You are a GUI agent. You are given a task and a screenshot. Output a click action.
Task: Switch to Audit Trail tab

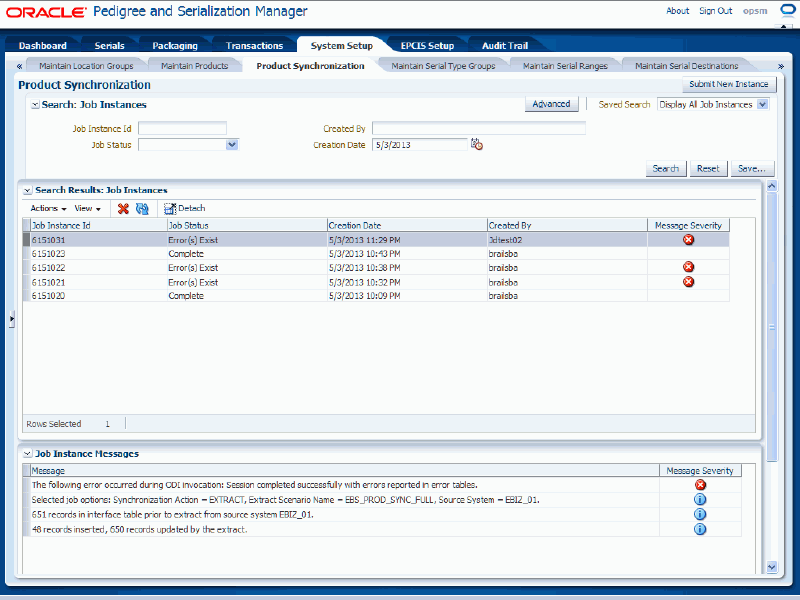click(505, 45)
